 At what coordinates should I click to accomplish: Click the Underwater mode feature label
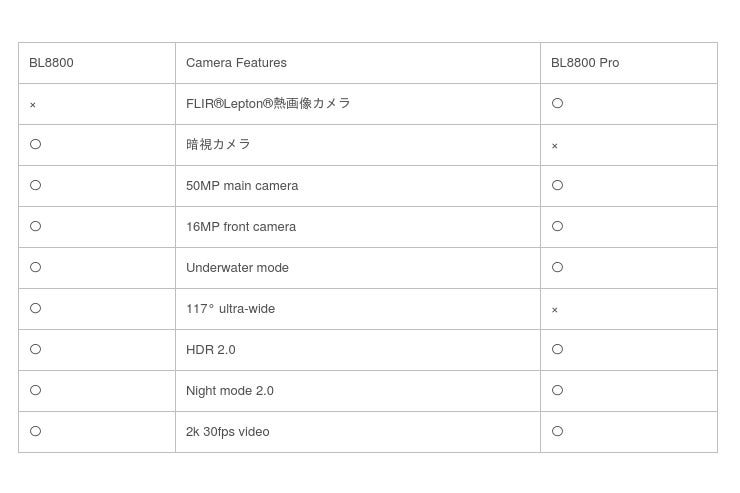point(237,268)
